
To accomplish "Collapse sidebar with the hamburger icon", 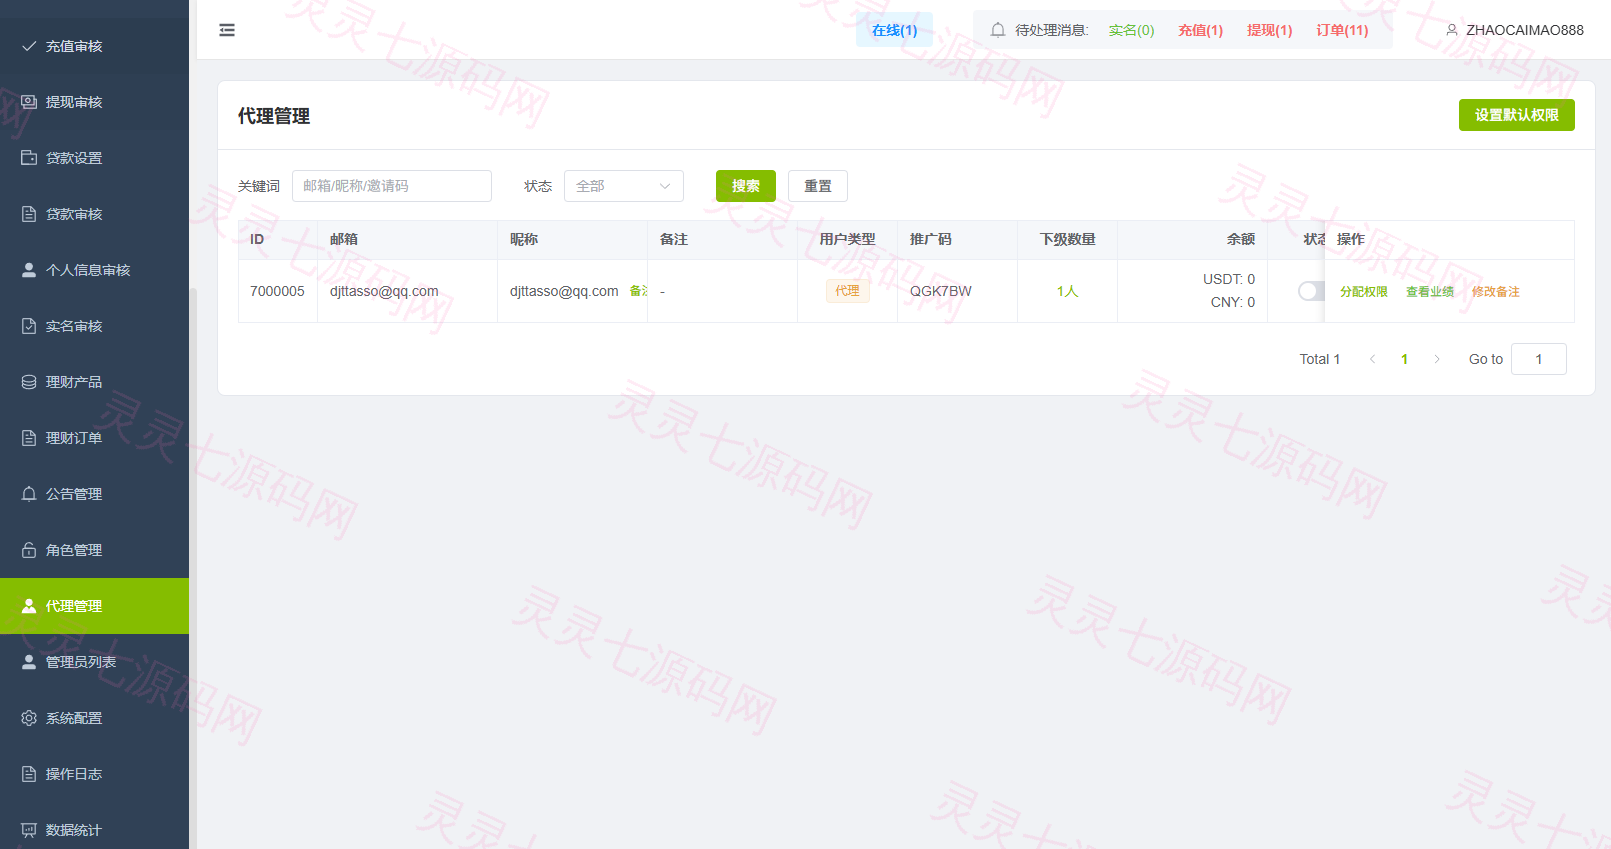I will (x=227, y=30).
